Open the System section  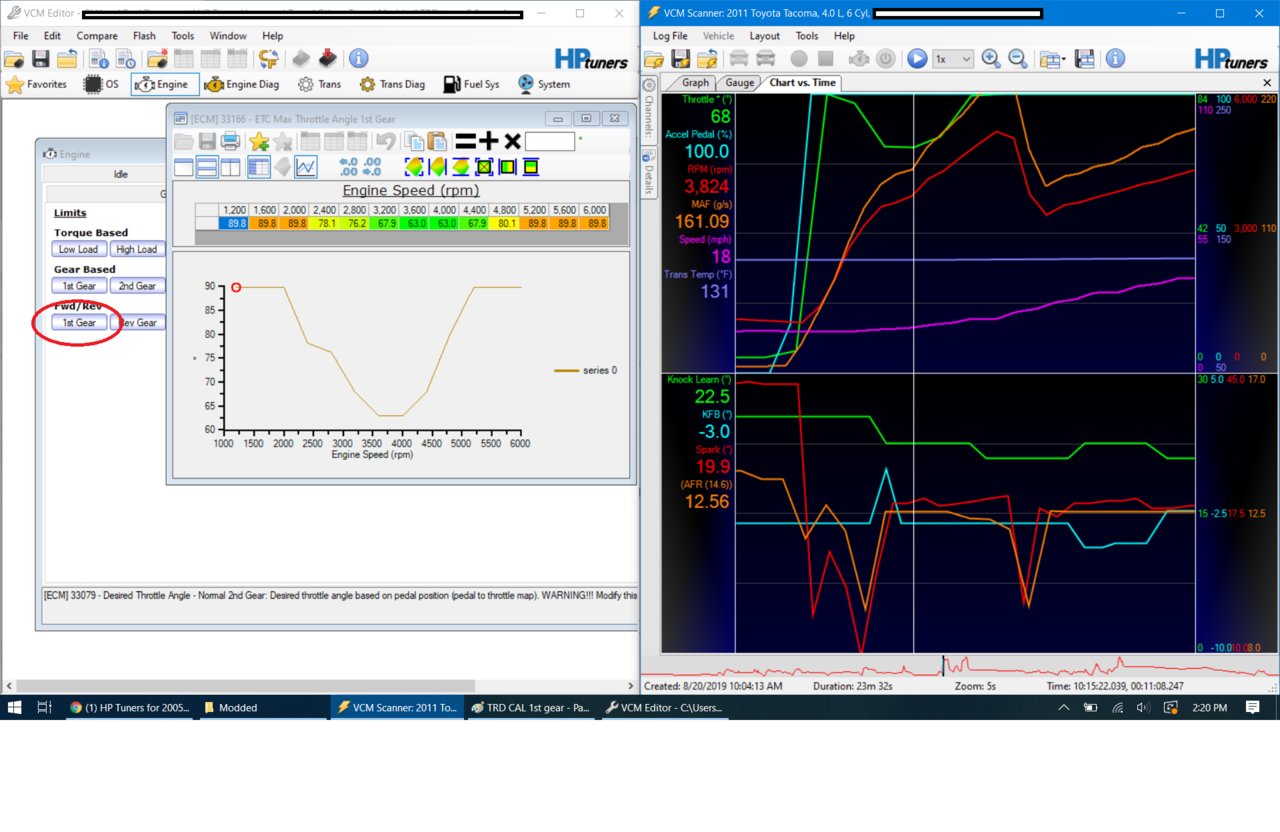coord(542,84)
